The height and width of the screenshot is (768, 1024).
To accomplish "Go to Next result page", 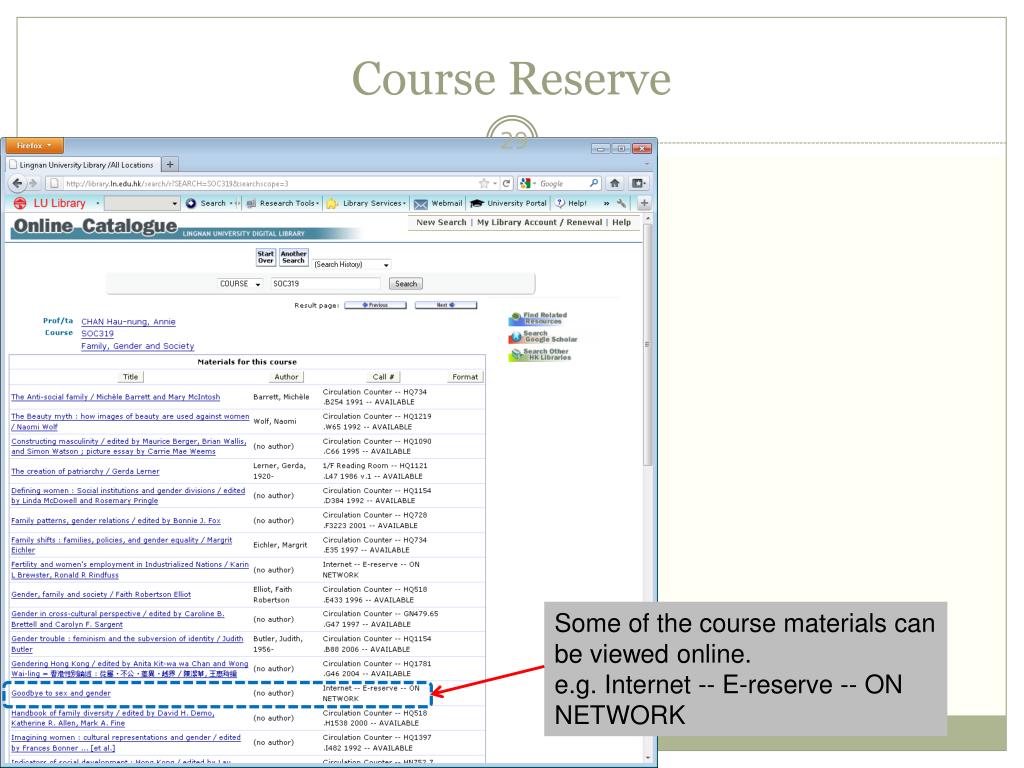I will [x=446, y=305].
